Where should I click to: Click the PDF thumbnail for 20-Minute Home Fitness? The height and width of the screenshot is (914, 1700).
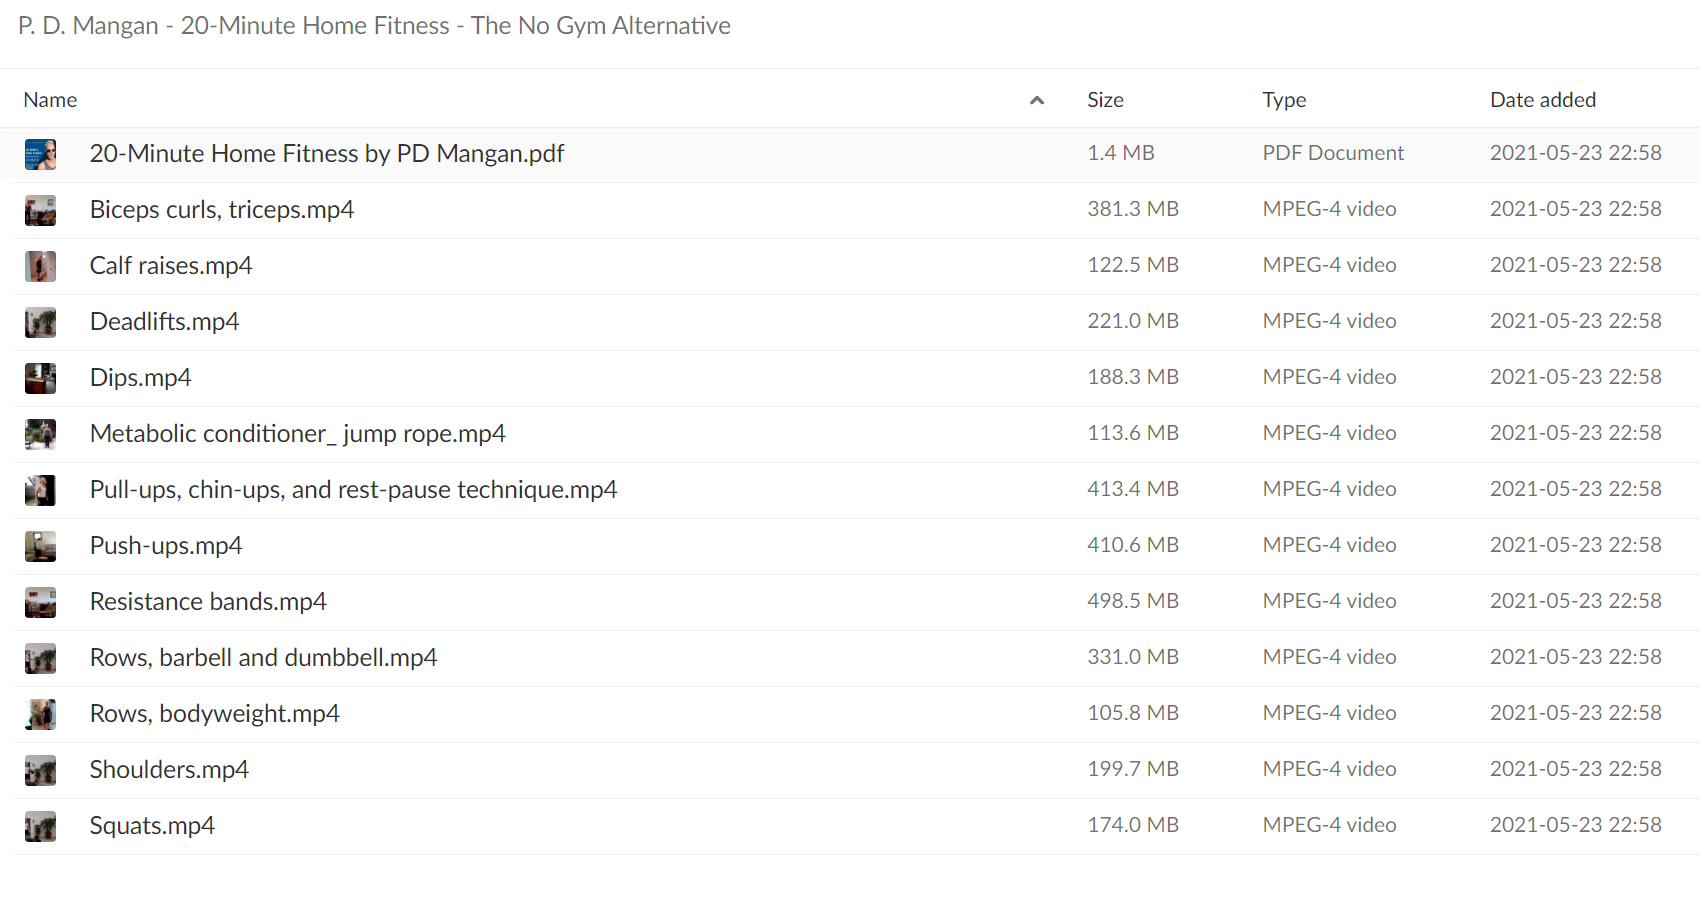tap(40, 154)
